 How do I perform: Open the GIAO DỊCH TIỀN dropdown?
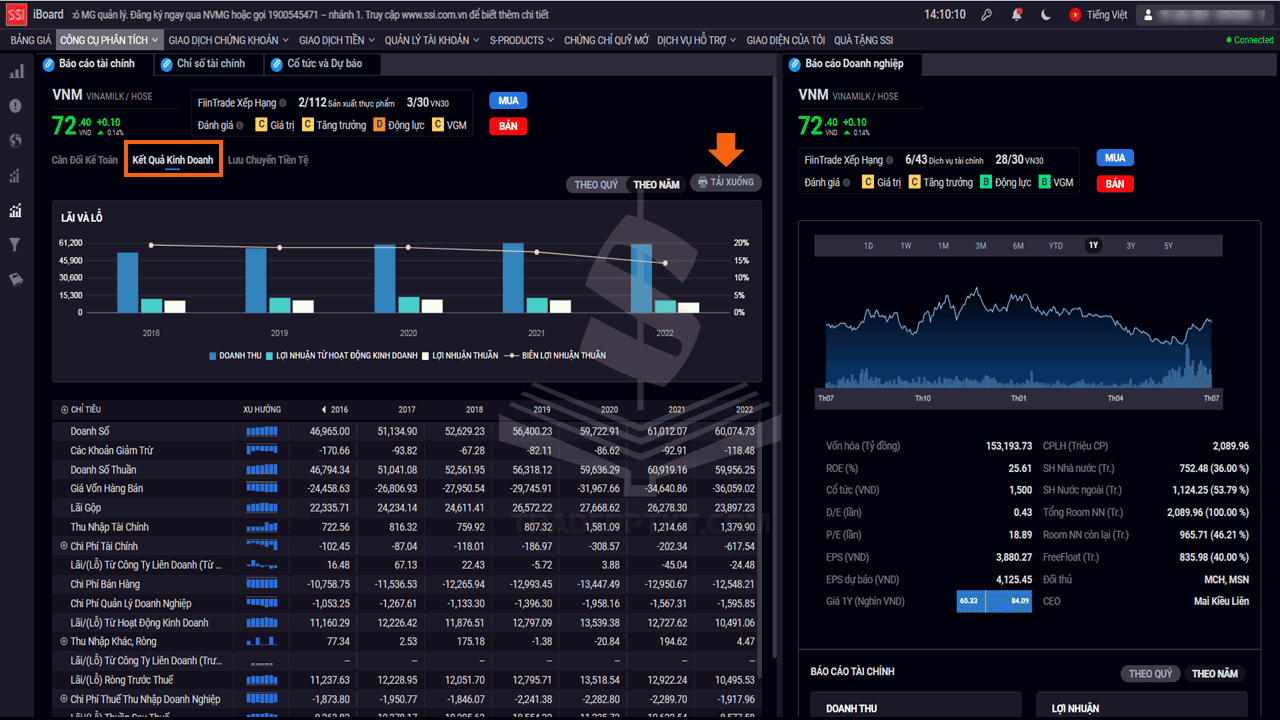tap(336, 40)
